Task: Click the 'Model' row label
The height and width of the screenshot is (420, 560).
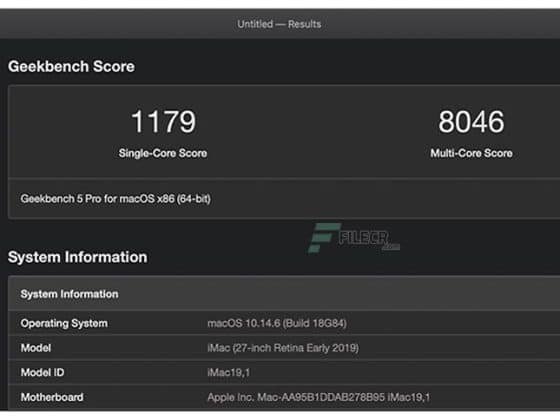Action: click(36, 348)
